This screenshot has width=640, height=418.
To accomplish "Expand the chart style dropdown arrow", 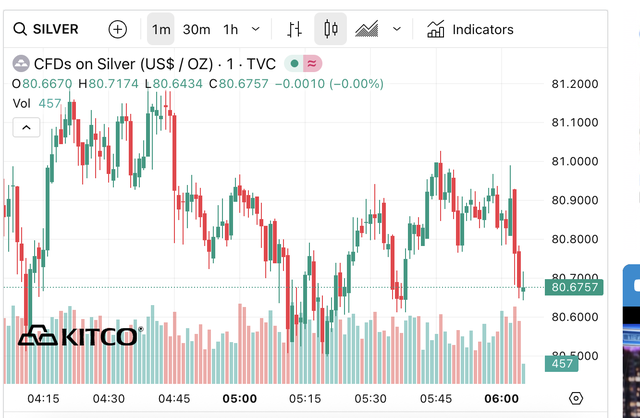I will point(397,29).
